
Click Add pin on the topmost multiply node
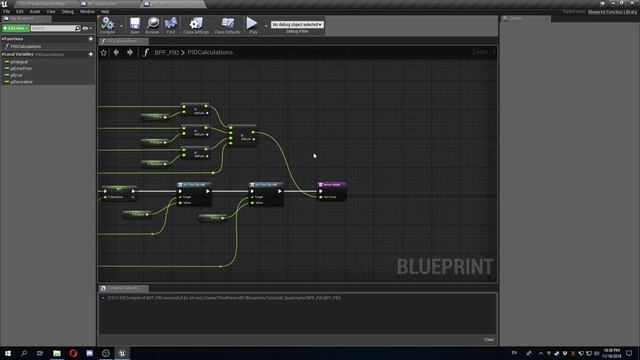click(x=201, y=113)
